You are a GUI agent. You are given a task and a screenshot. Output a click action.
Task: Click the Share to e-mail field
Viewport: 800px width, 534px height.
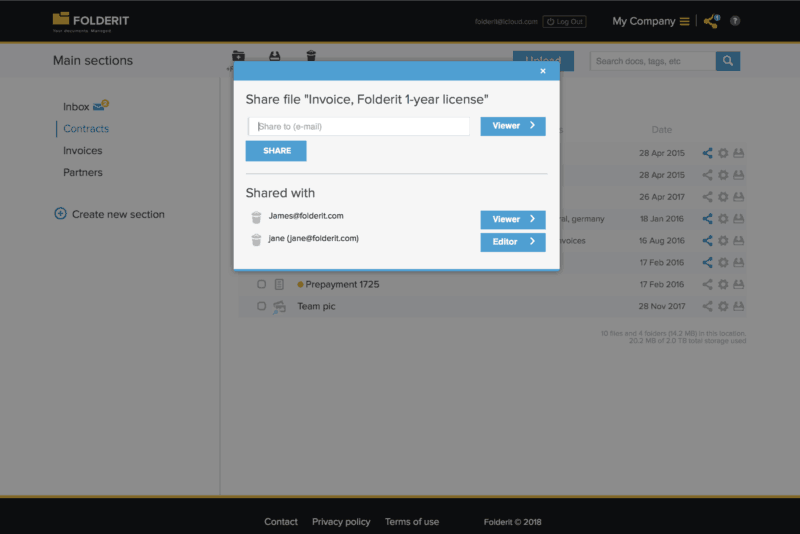[359, 126]
